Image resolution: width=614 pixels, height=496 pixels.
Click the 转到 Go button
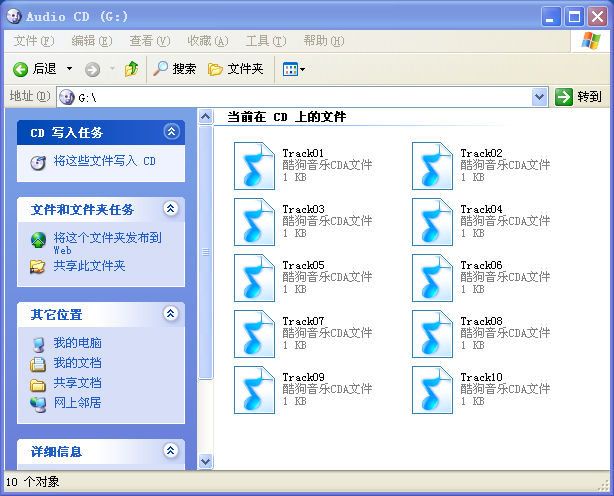pyautogui.click(x=578, y=96)
